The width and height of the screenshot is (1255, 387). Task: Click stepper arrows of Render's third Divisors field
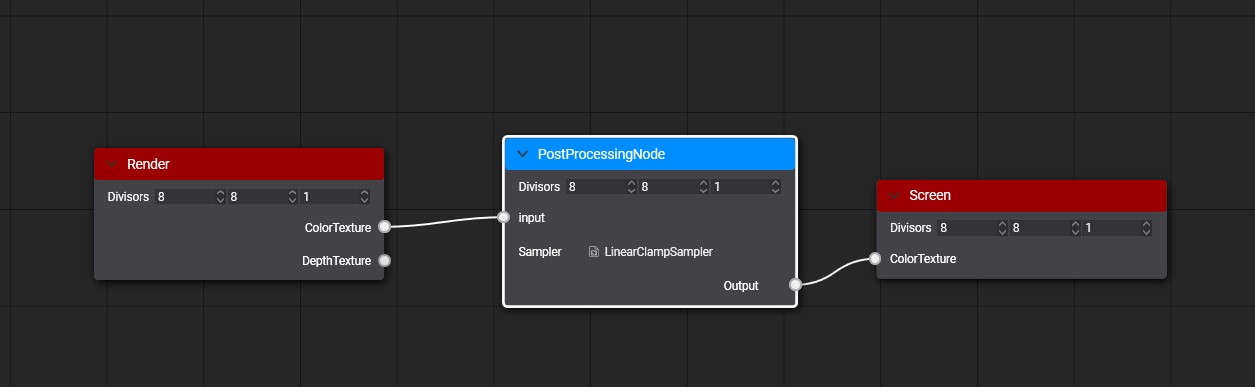tap(364, 197)
